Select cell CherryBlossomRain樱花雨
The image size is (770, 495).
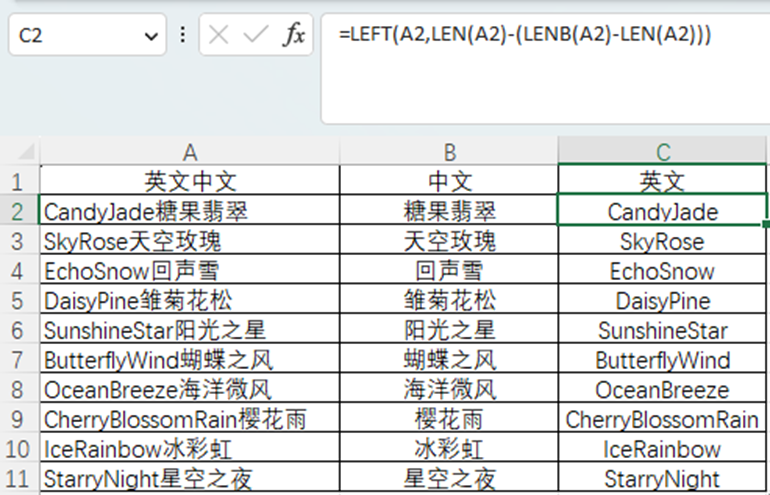[190, 418]
